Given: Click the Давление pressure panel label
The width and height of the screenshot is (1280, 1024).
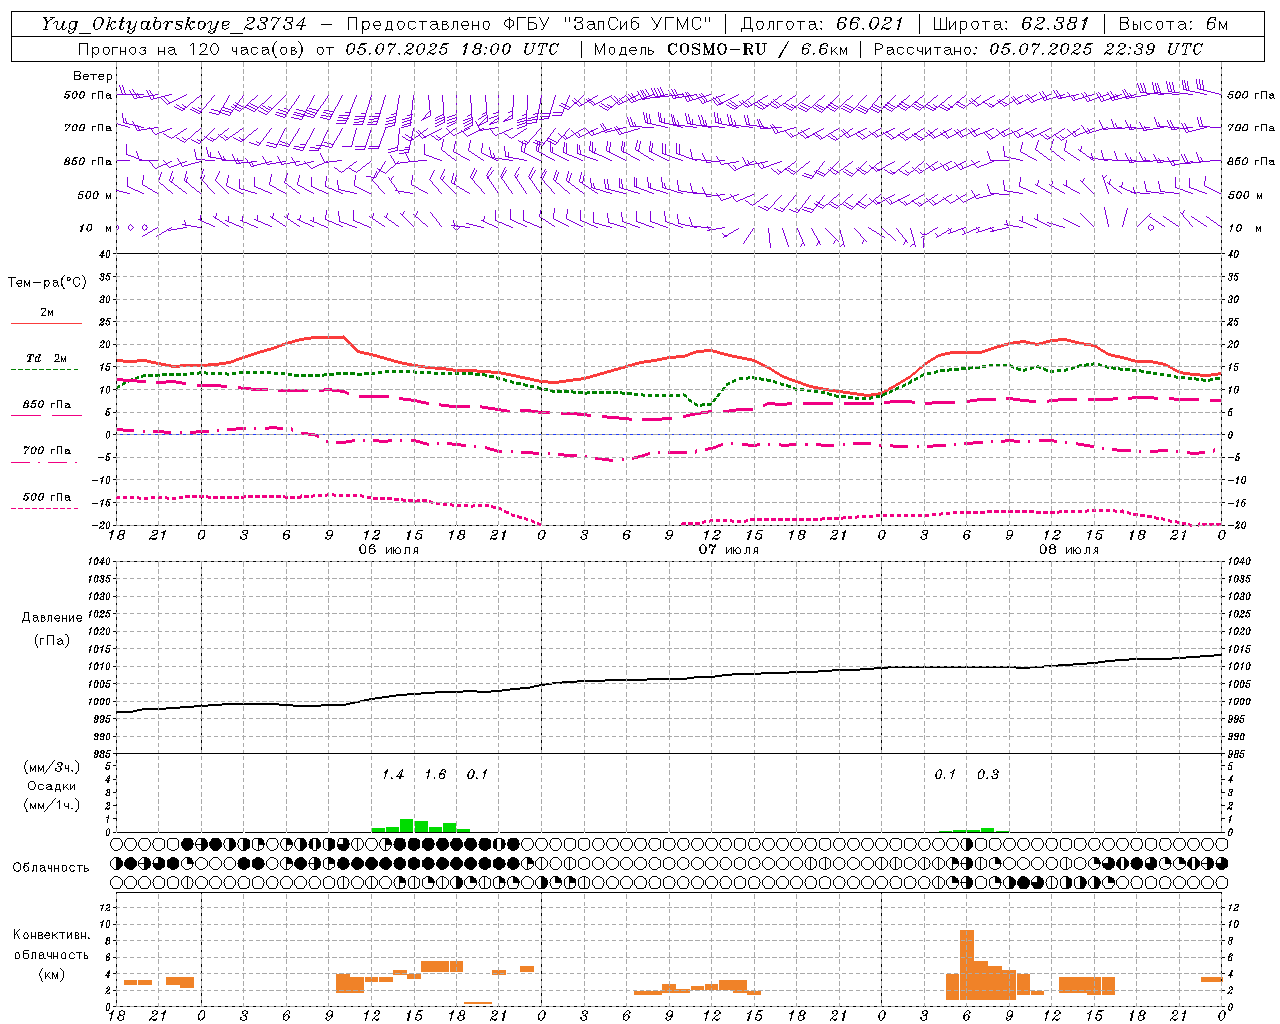Looking at the screenshot, I should pyautogui.click(x=52, y=618).
